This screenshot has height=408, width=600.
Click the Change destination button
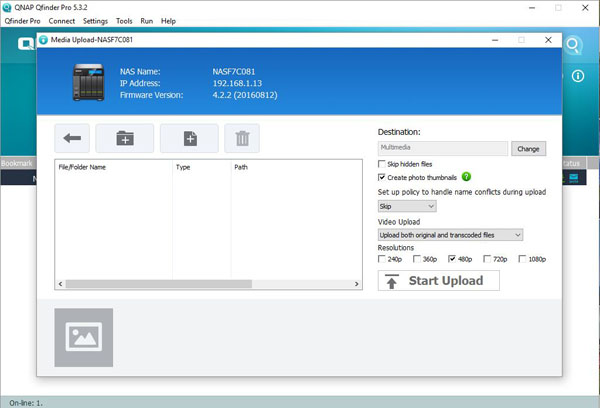[528, 149]
